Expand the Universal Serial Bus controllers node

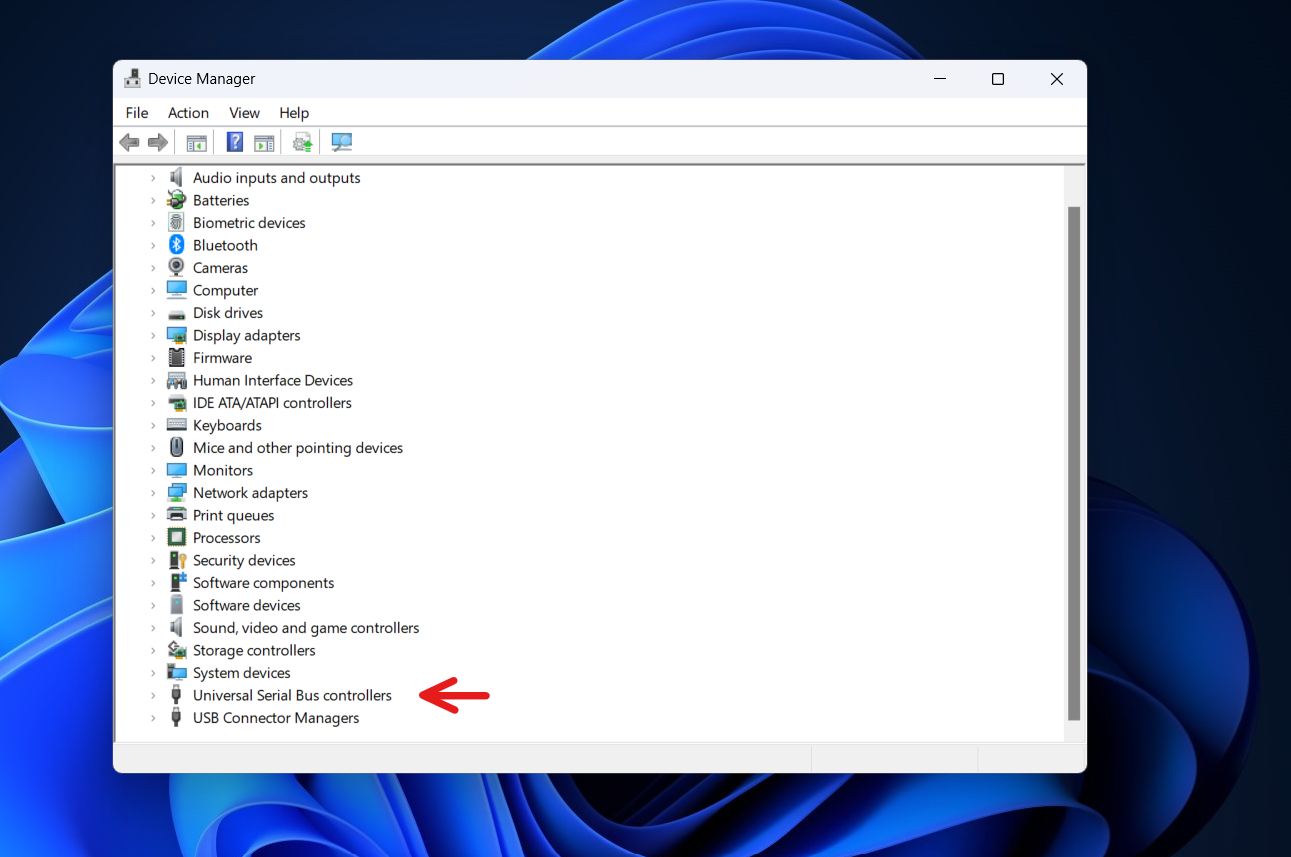click(x=152, y=695)
